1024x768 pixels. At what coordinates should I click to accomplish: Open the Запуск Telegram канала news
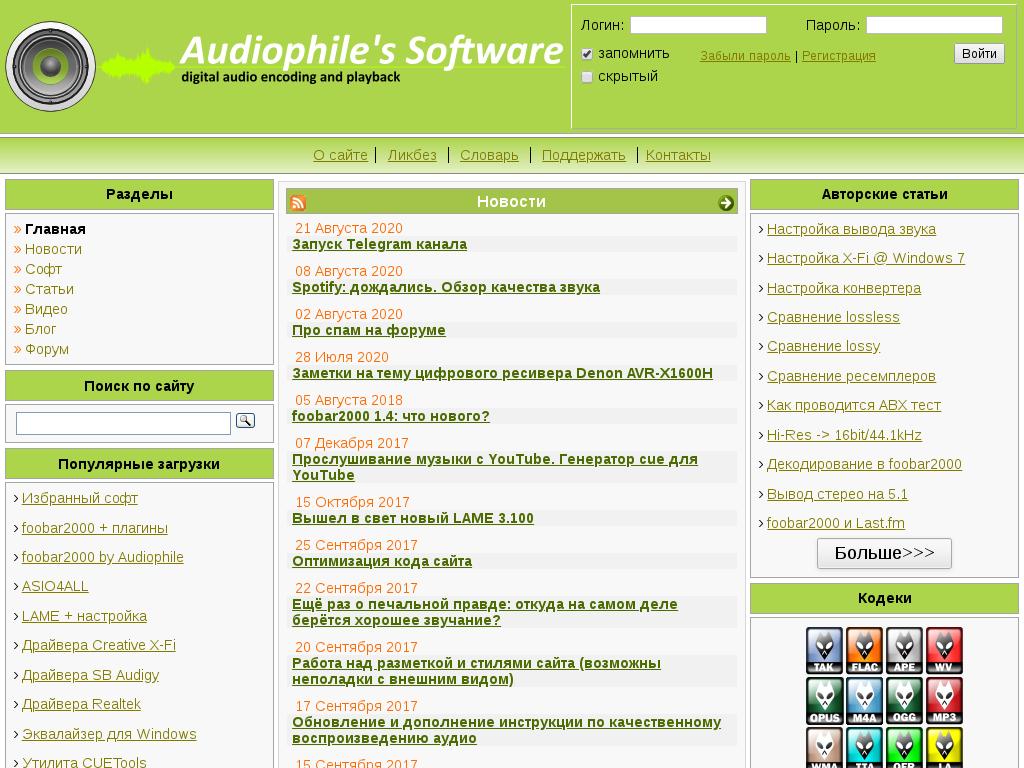(379, 244)
